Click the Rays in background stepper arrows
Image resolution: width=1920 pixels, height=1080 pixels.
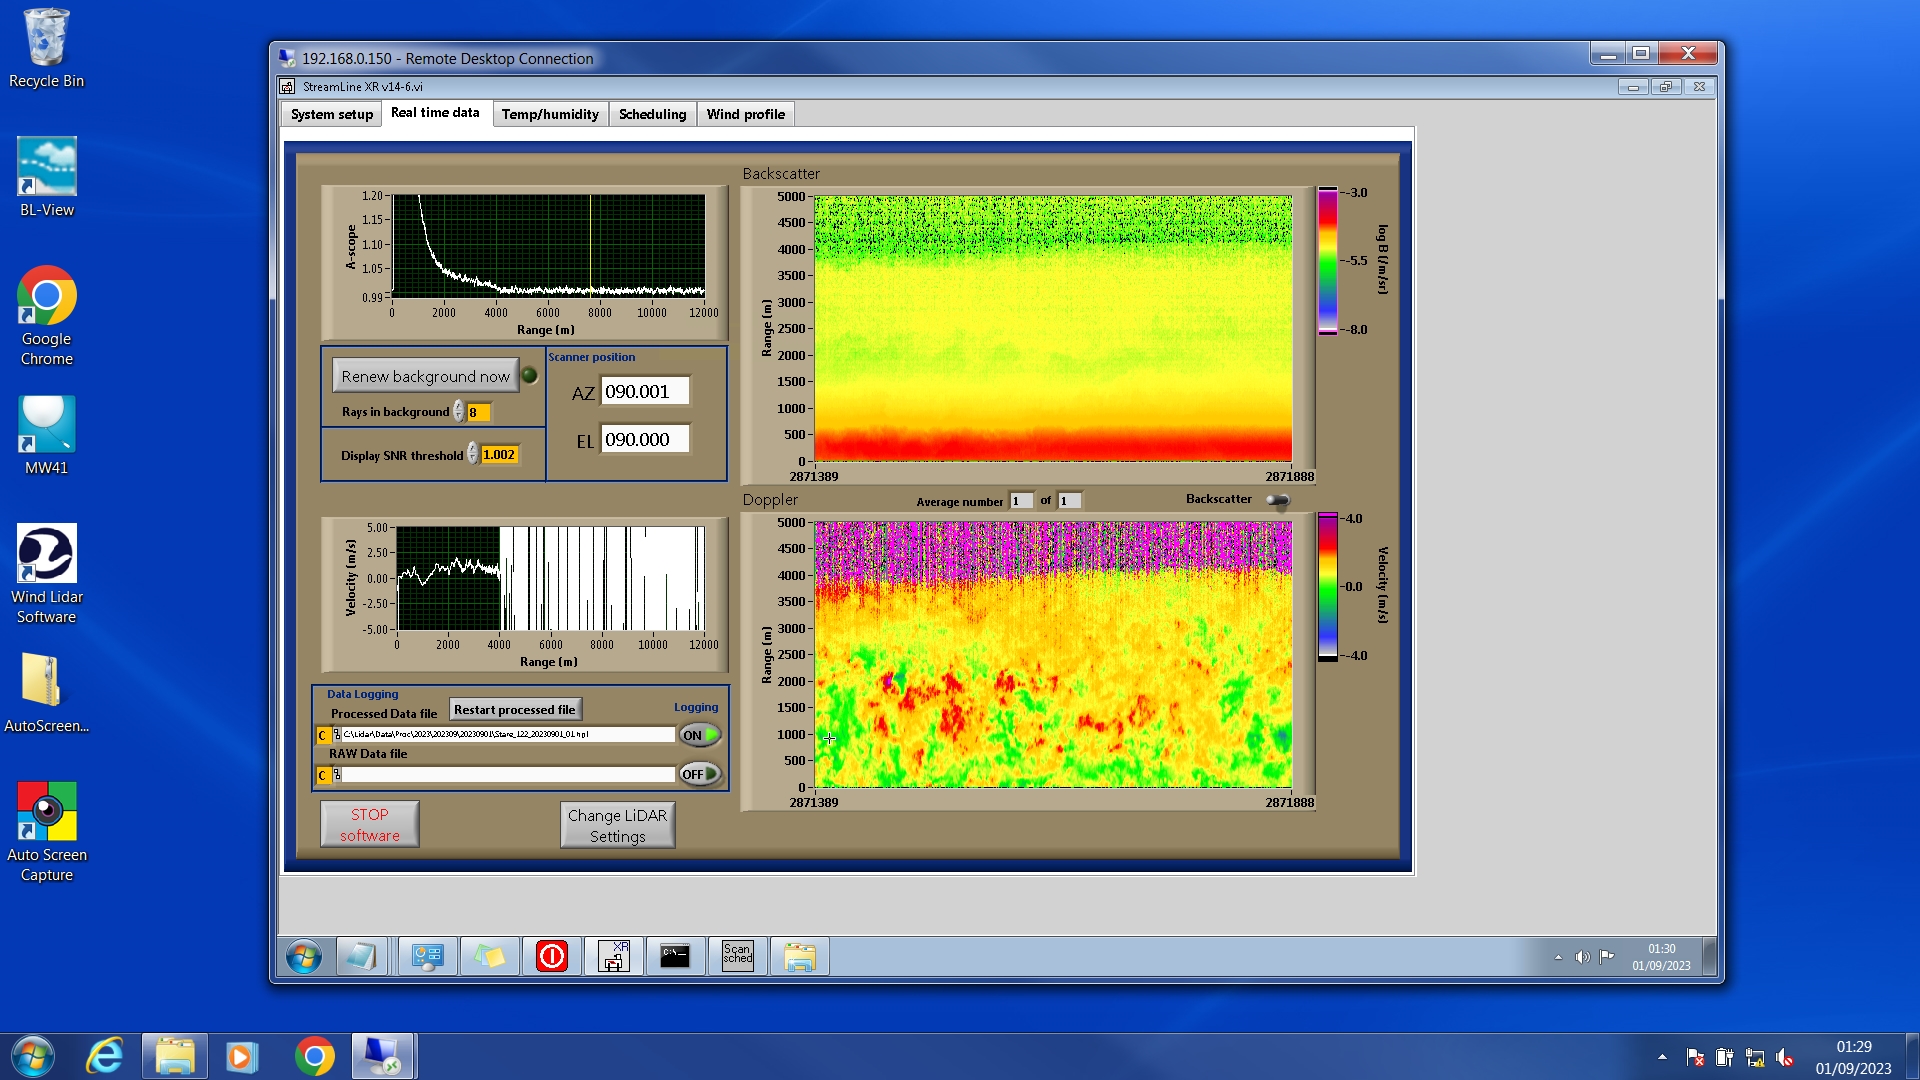tap(458, 412)
